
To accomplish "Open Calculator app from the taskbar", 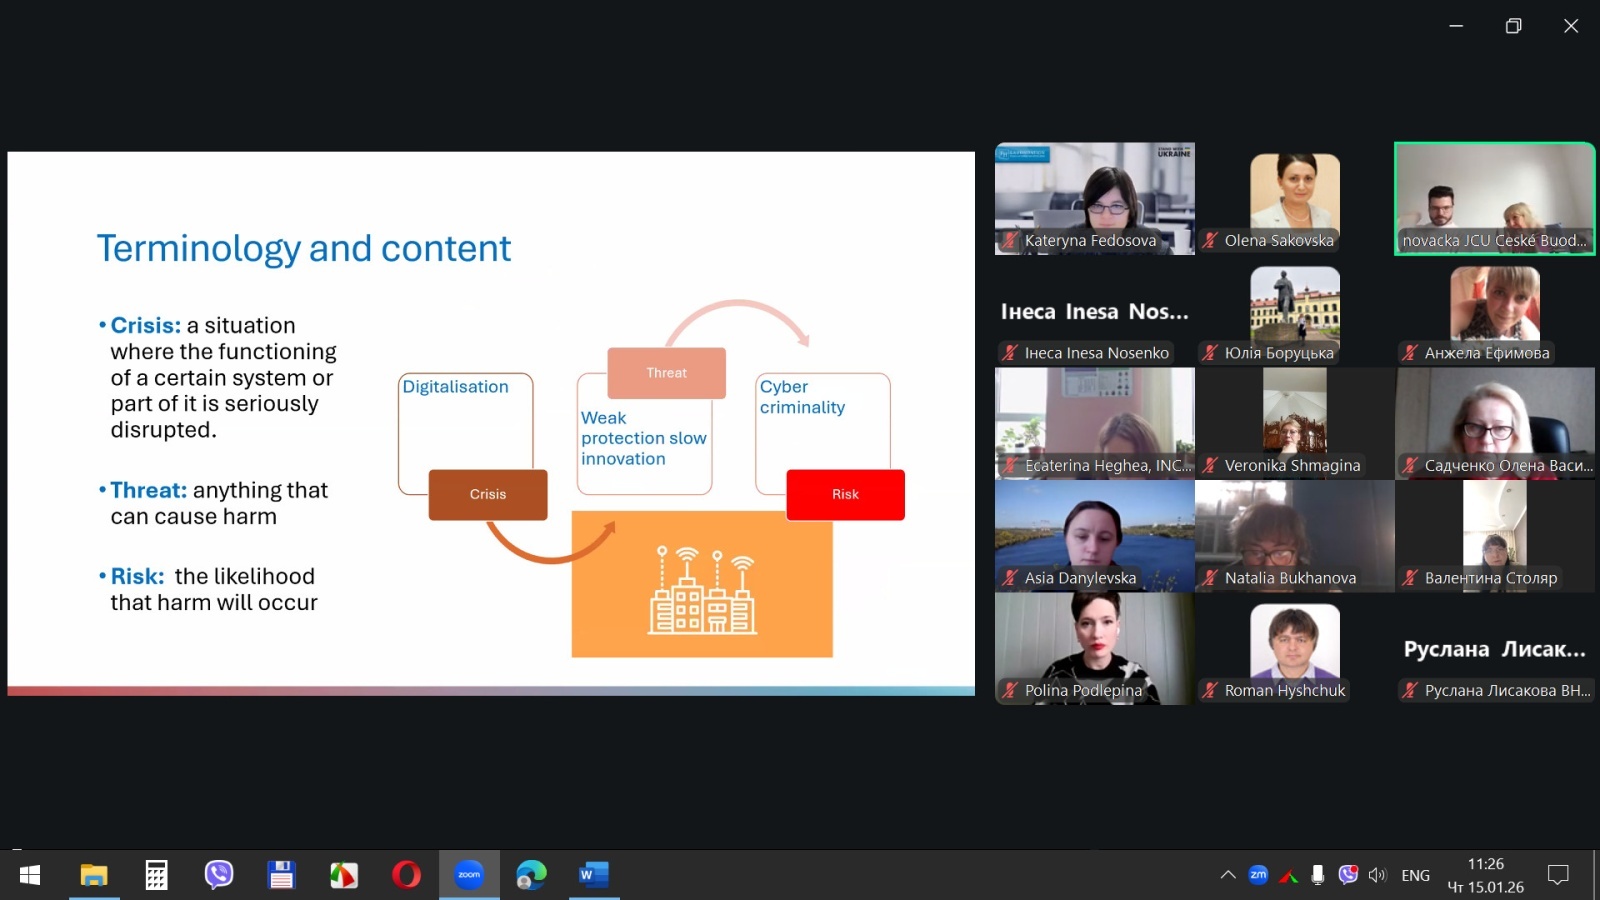I will point(156,875).
